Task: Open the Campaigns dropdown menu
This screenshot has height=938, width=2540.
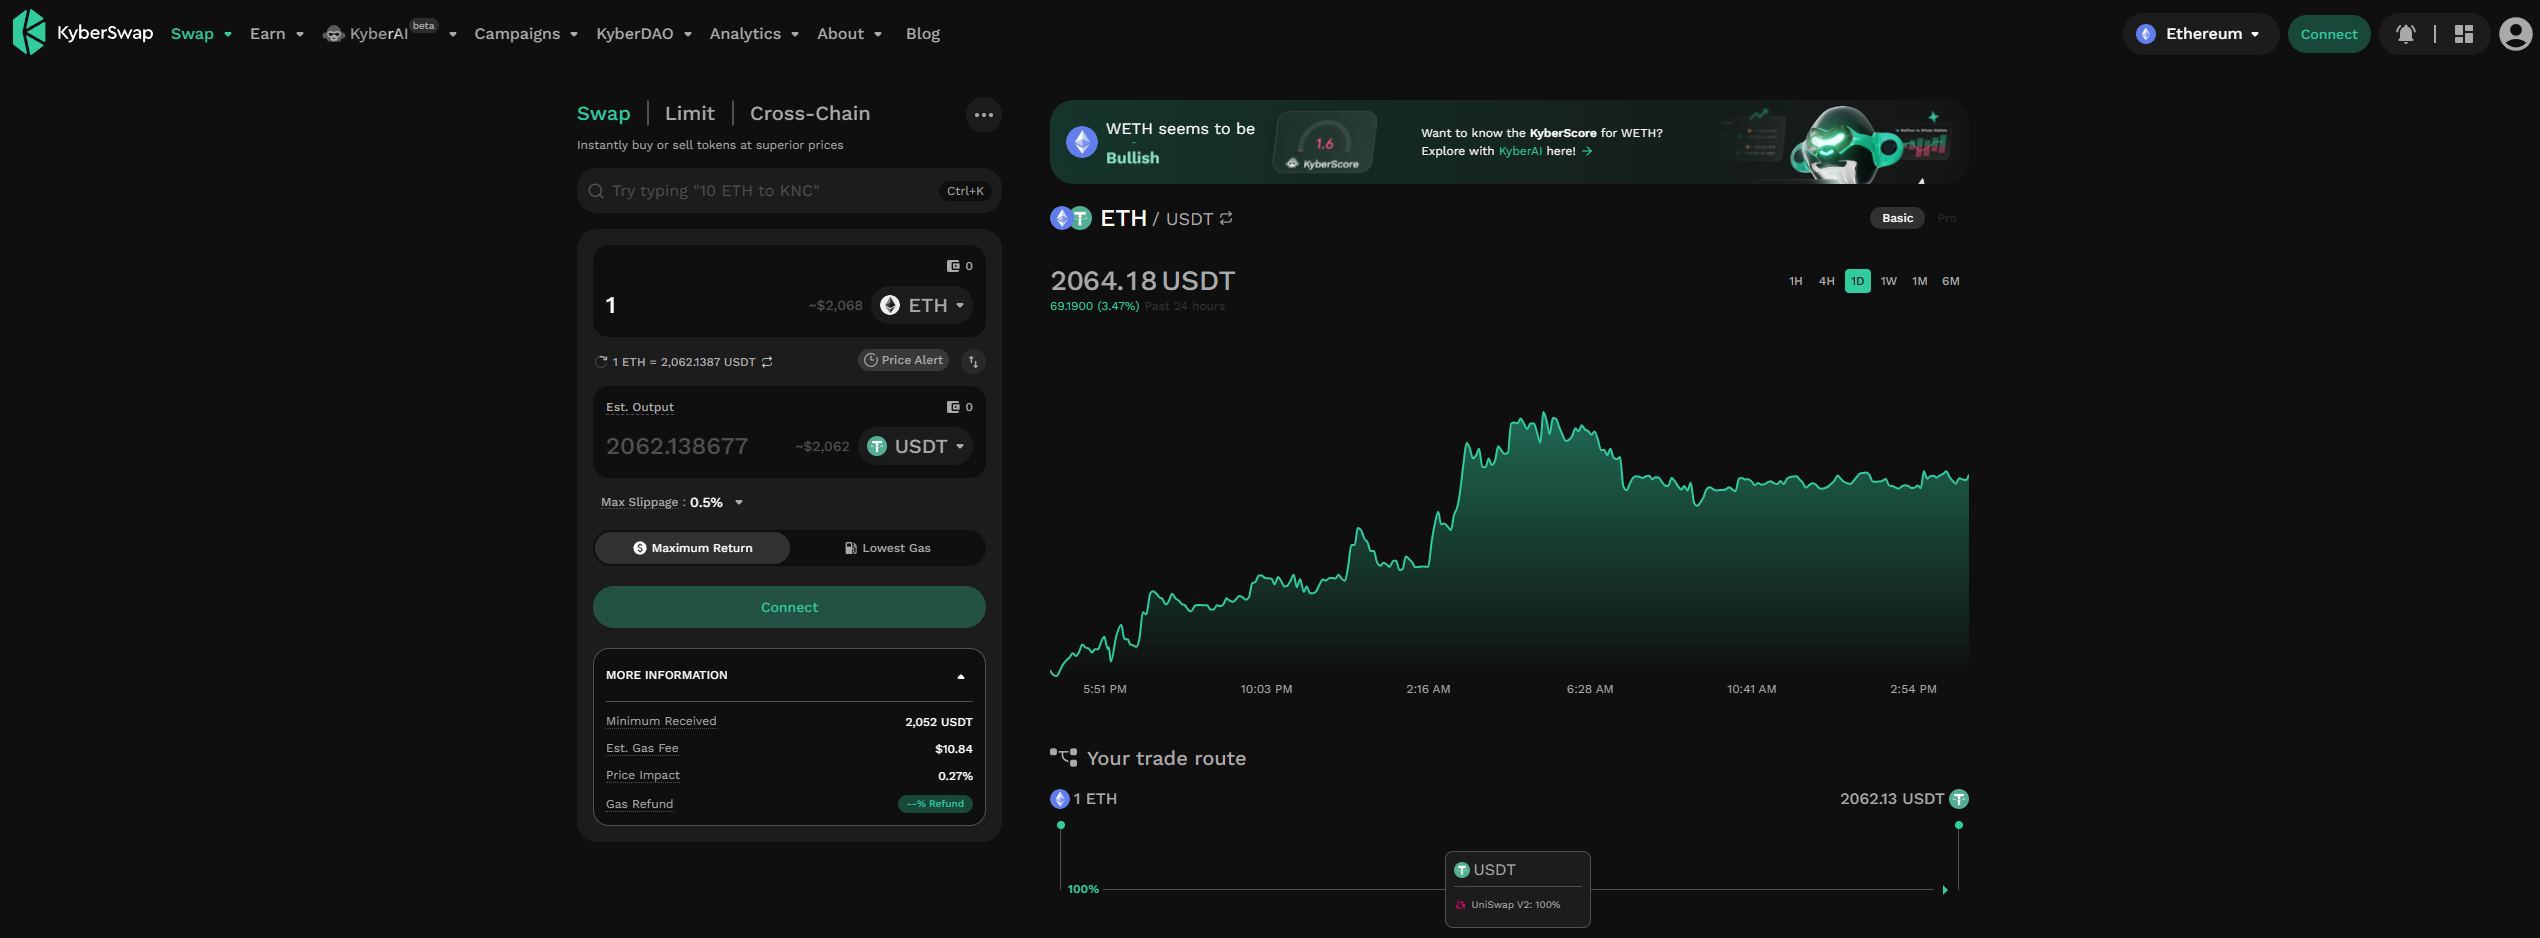Action: 526,34
